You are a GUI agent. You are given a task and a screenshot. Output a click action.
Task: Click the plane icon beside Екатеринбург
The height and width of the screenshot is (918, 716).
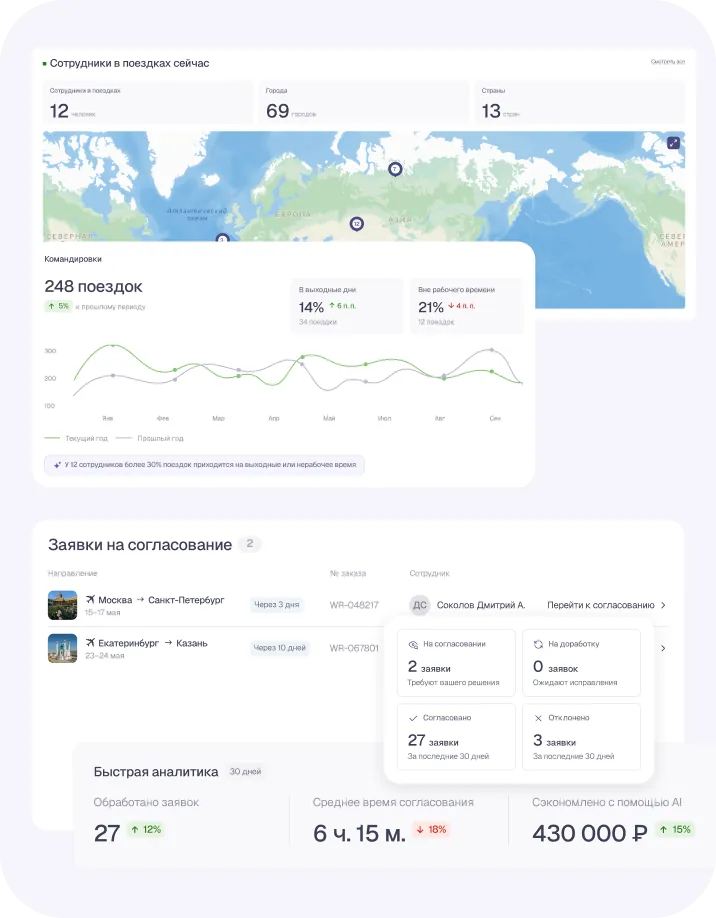90,643
